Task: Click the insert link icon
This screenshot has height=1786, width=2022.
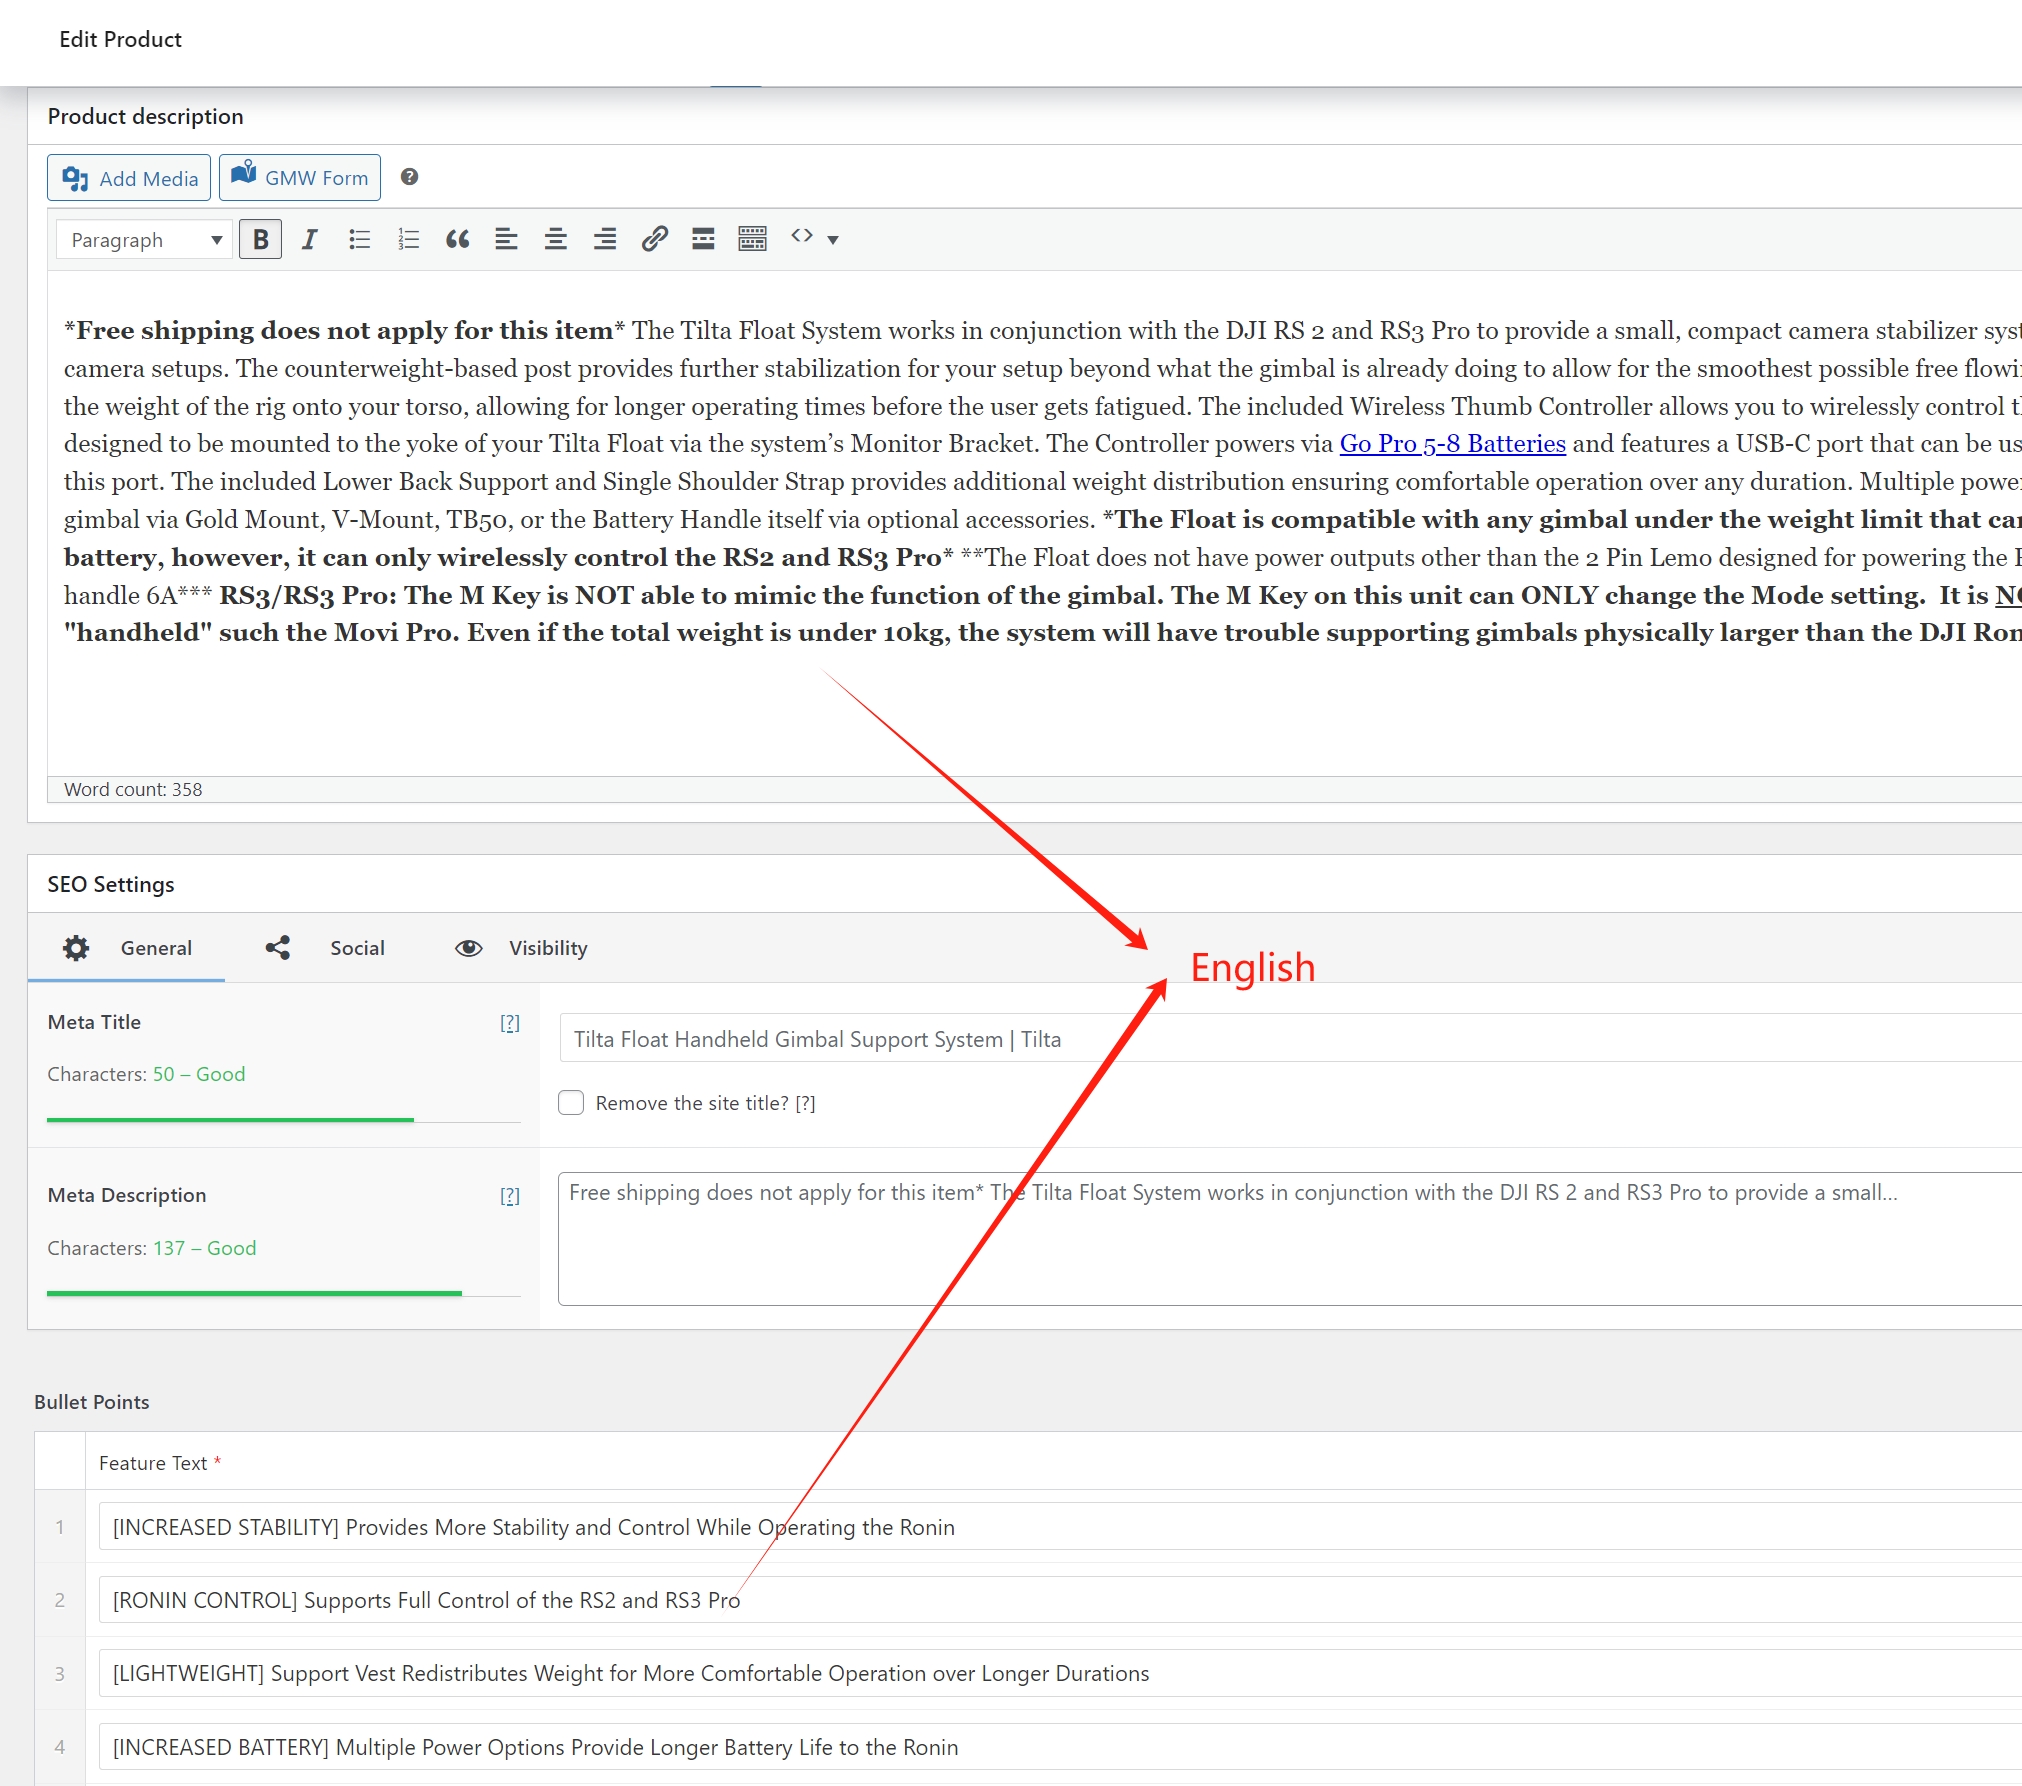Action: 654,239
